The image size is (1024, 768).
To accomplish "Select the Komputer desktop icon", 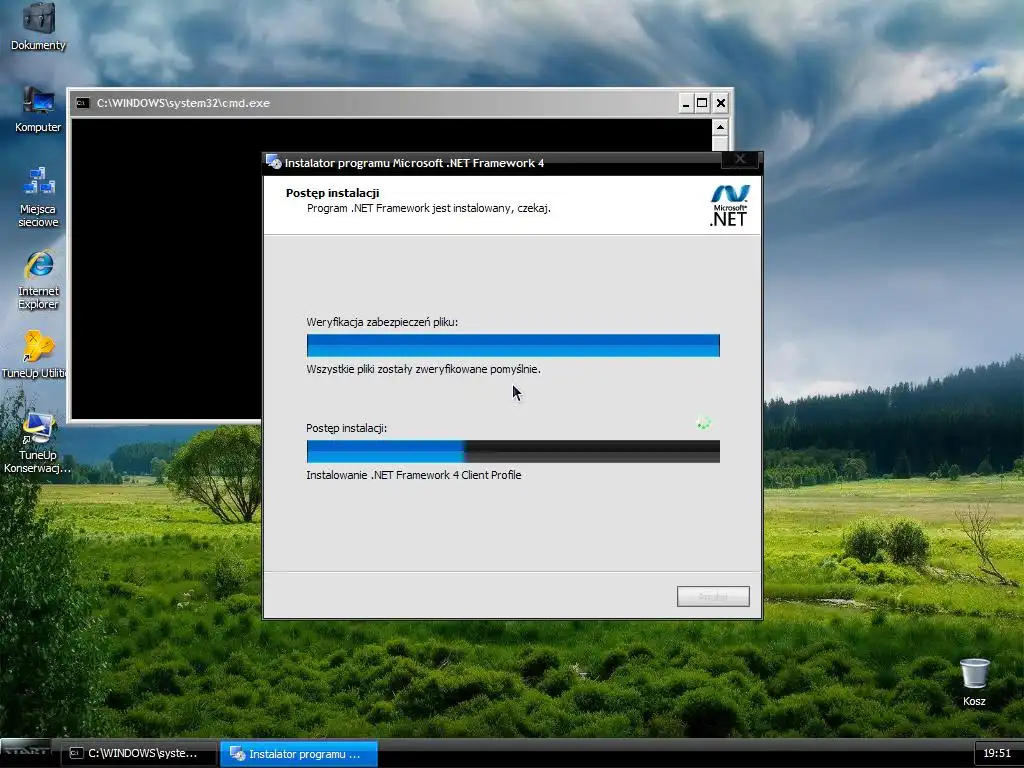I will pos(38,109).
